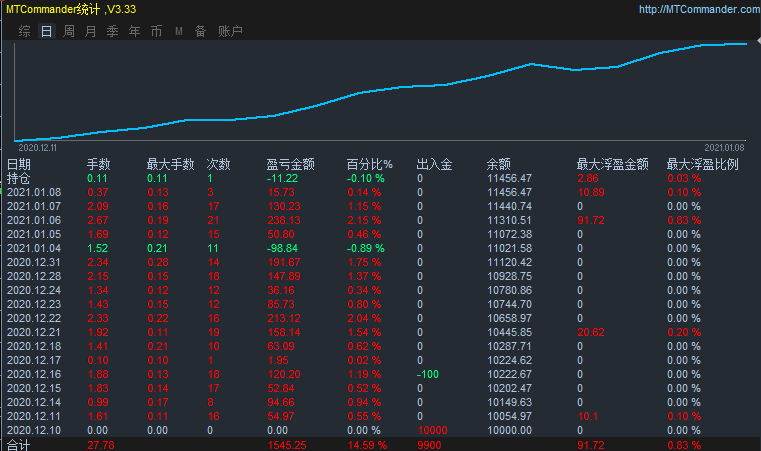Click the 最大浮盈比例 column header

coord(703,165)
